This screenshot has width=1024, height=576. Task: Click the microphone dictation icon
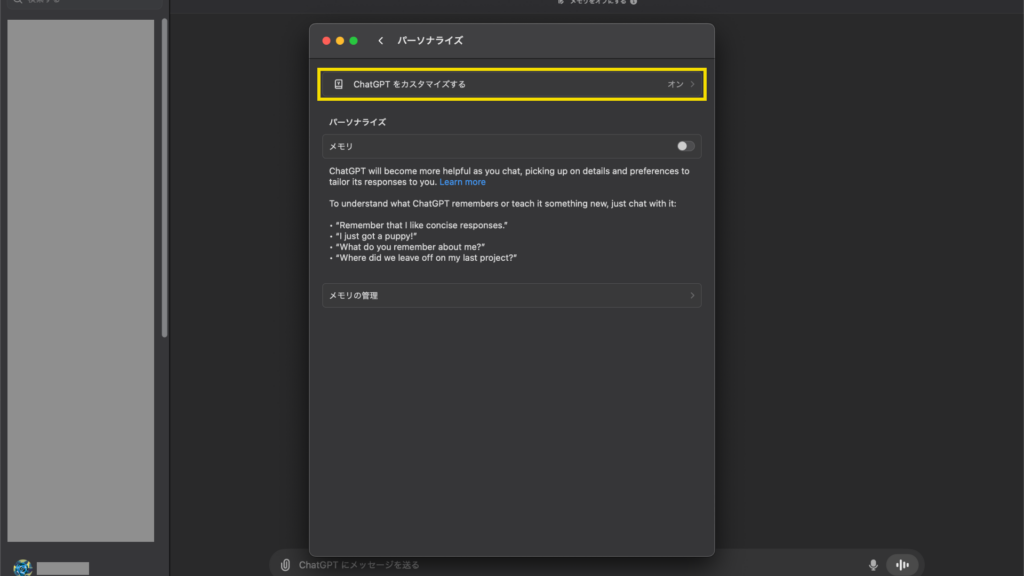(873, 565)
